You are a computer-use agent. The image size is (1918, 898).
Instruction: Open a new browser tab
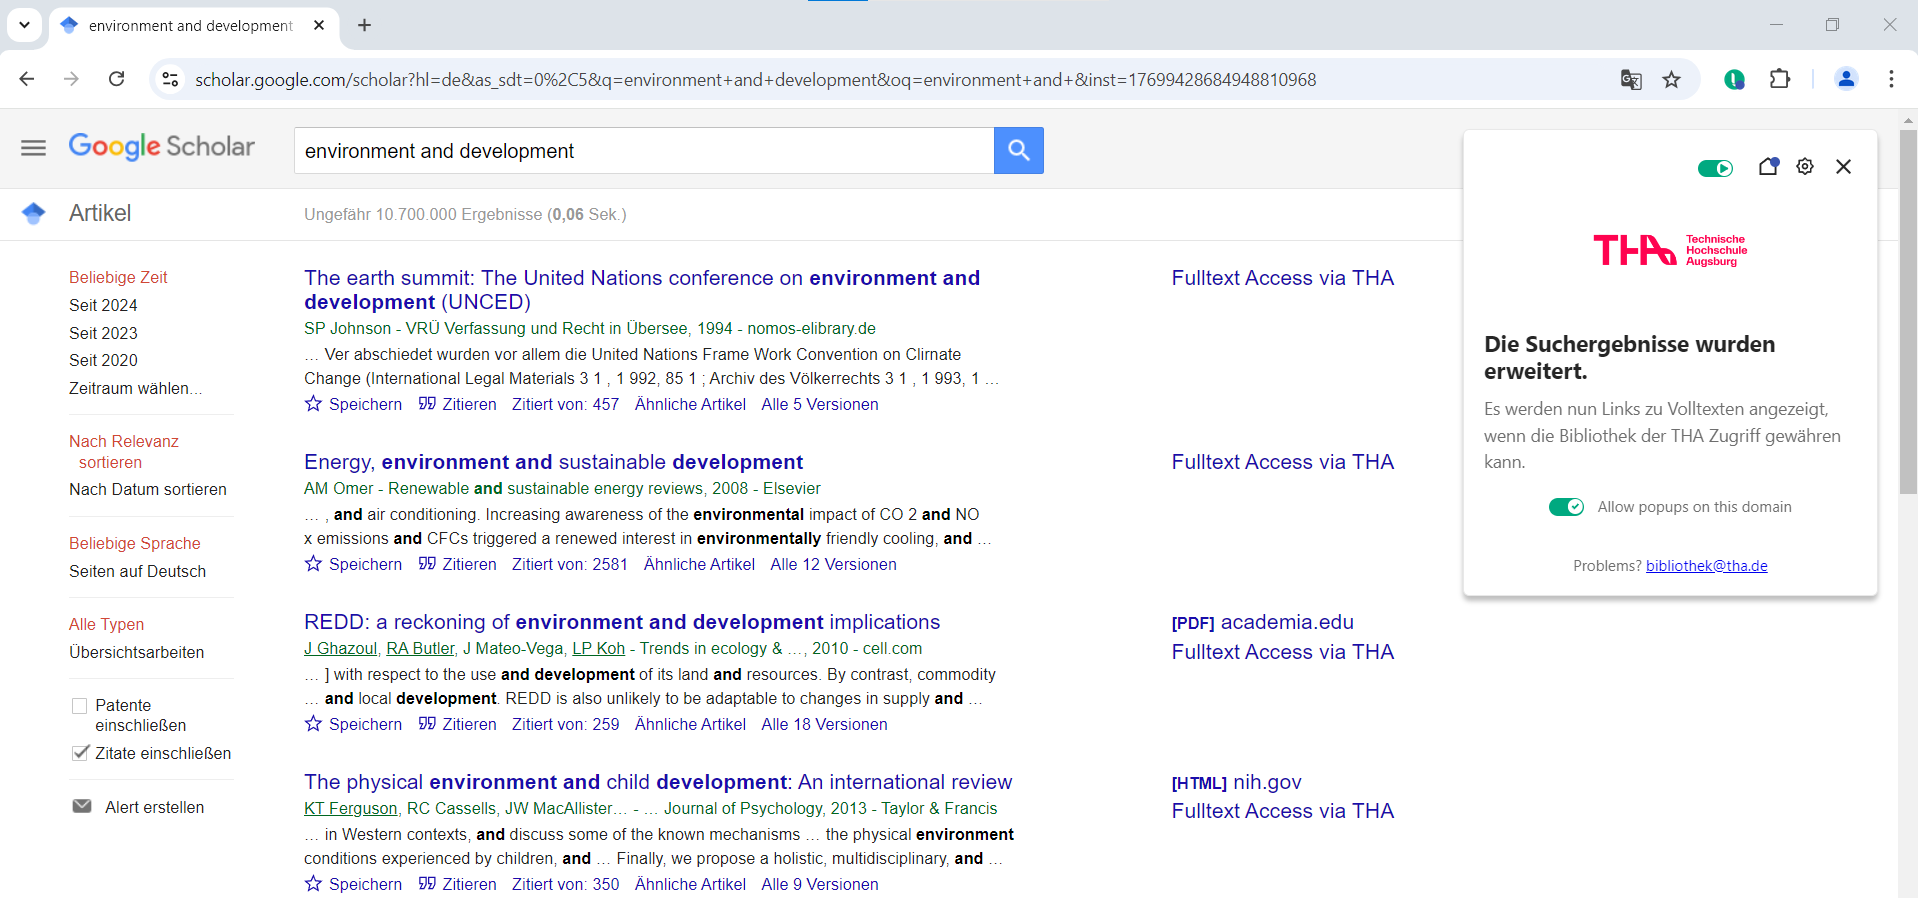(364, 25)
